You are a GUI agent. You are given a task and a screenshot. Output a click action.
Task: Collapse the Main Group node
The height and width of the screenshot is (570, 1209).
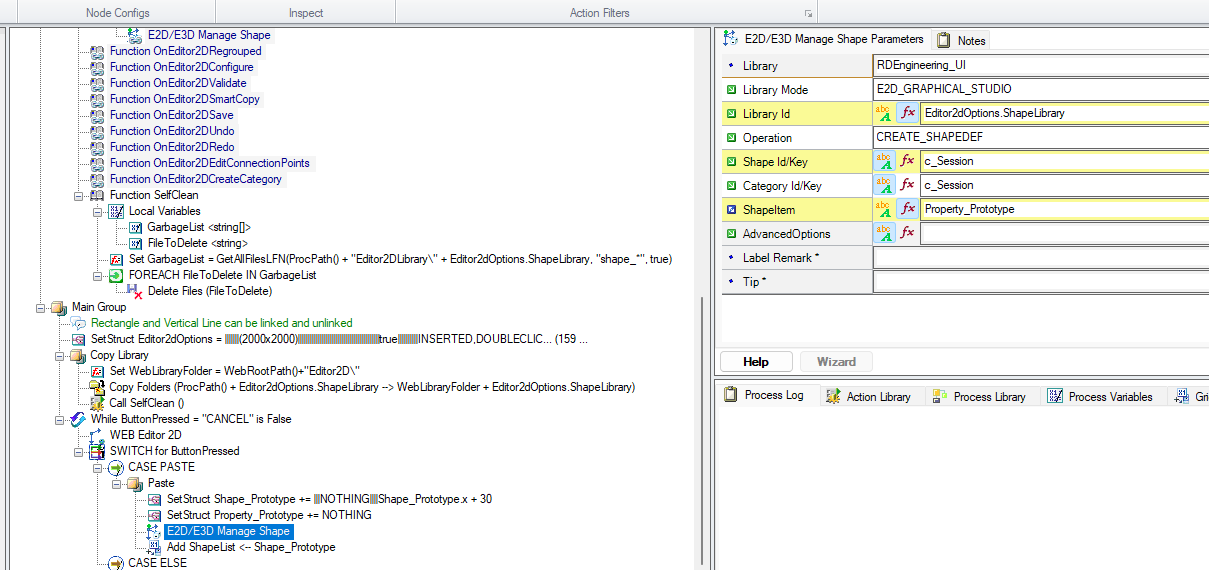[41, 307]
